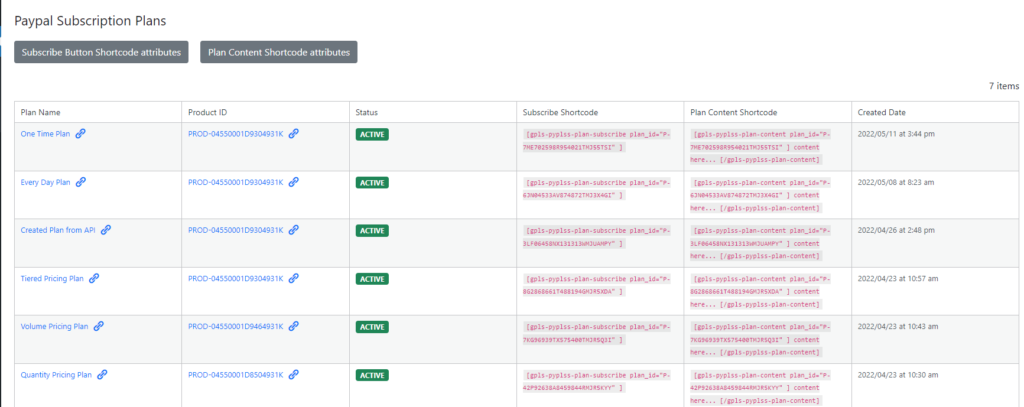Click date 2022/05/11 at 3:44 pm
This screenshot has height=407, width=1024.
(x=896, y=134)
